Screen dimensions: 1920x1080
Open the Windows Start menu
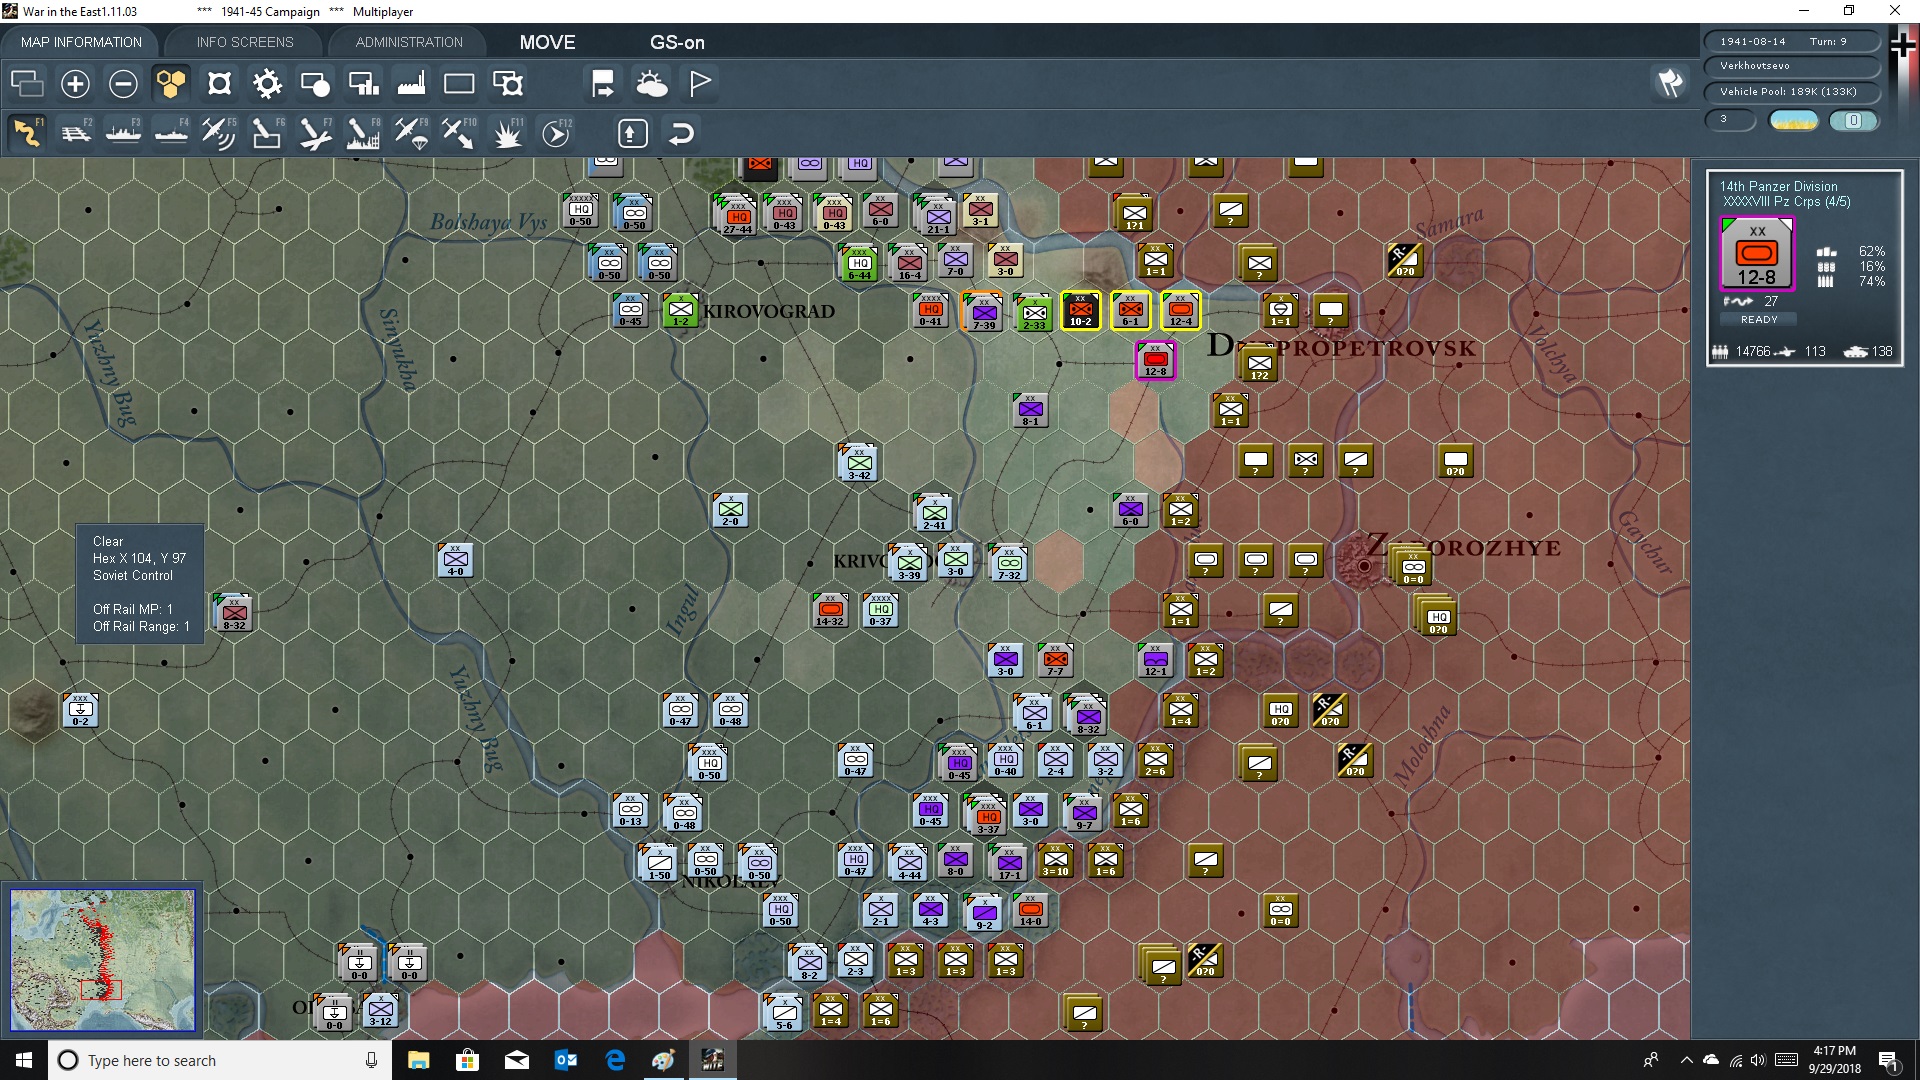(24, 1060)
